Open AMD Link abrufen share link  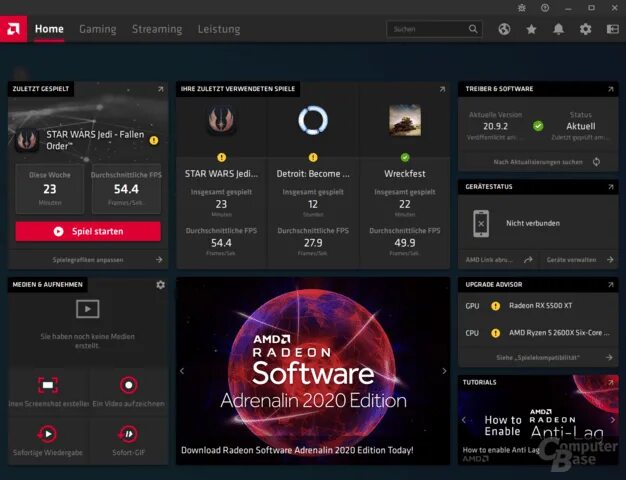499,260
